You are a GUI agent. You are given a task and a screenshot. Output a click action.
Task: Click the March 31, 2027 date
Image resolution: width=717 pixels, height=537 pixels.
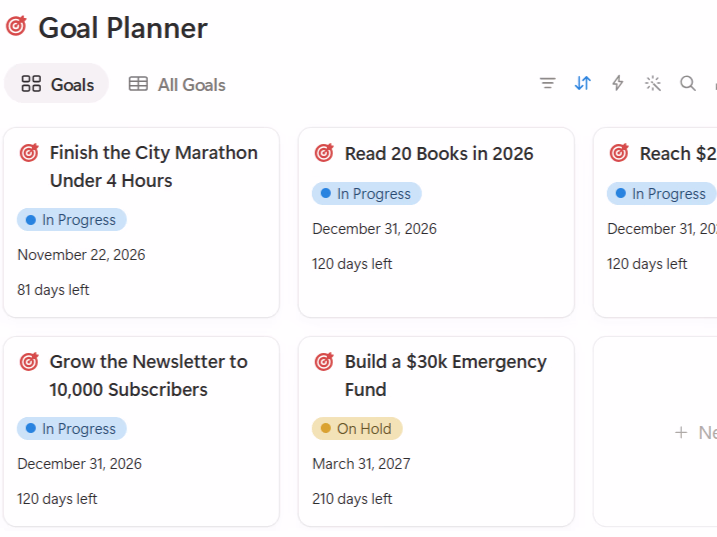point(361,464)
